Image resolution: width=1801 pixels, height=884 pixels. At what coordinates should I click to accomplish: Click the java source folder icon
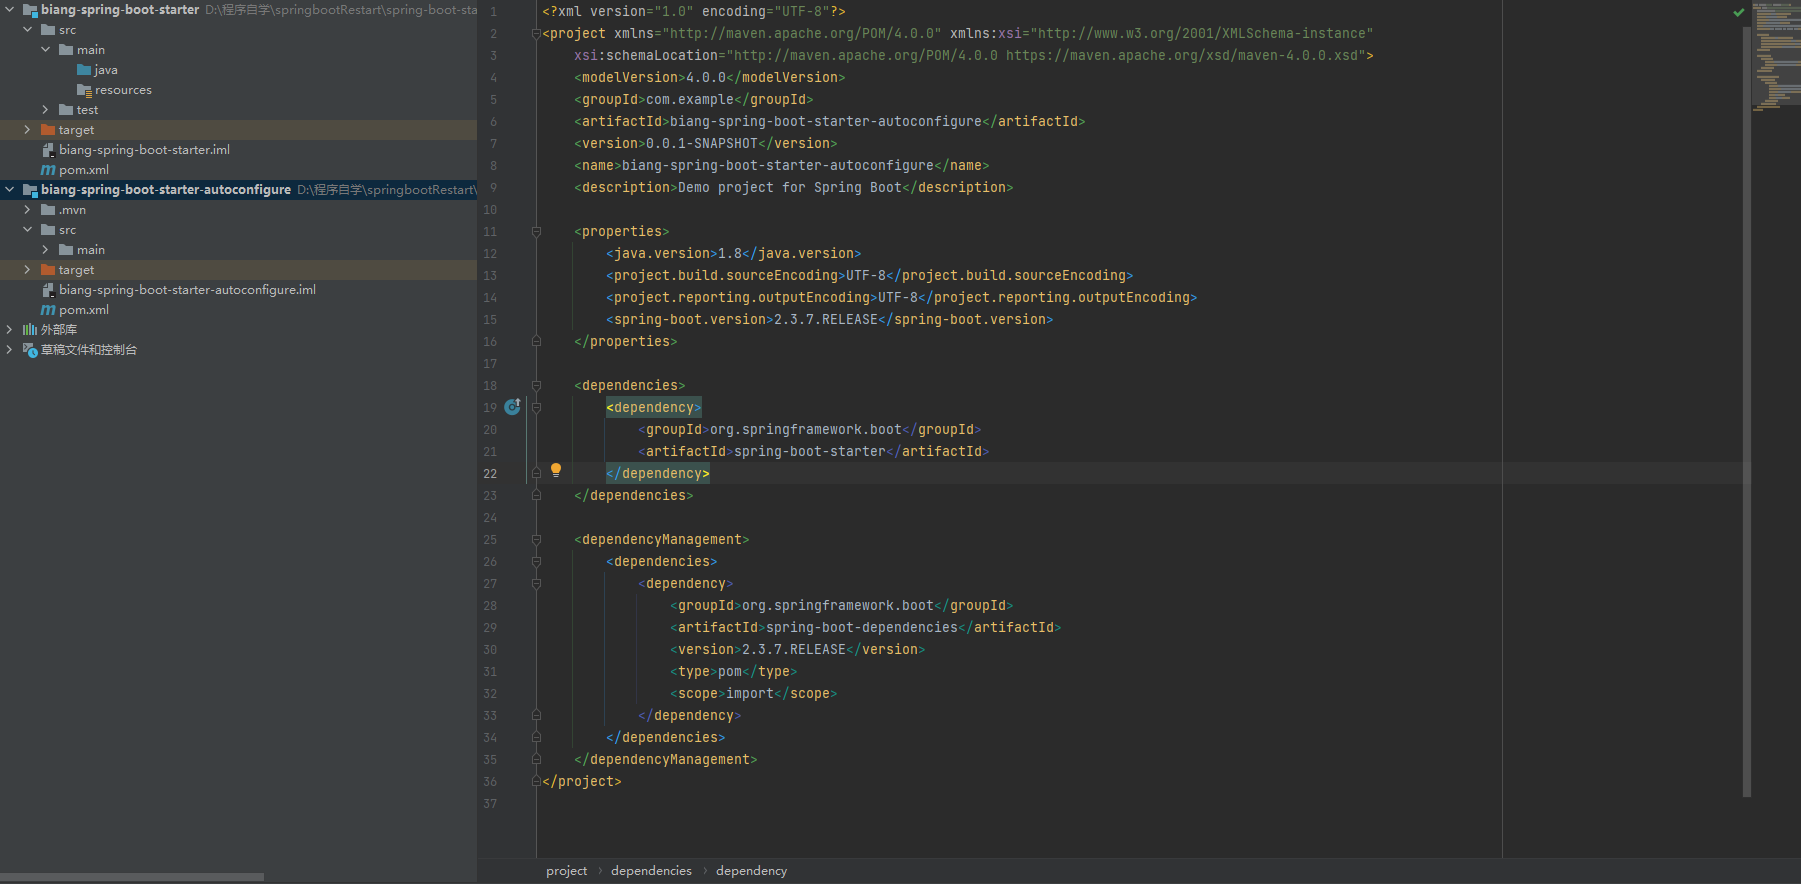[84, 70]
